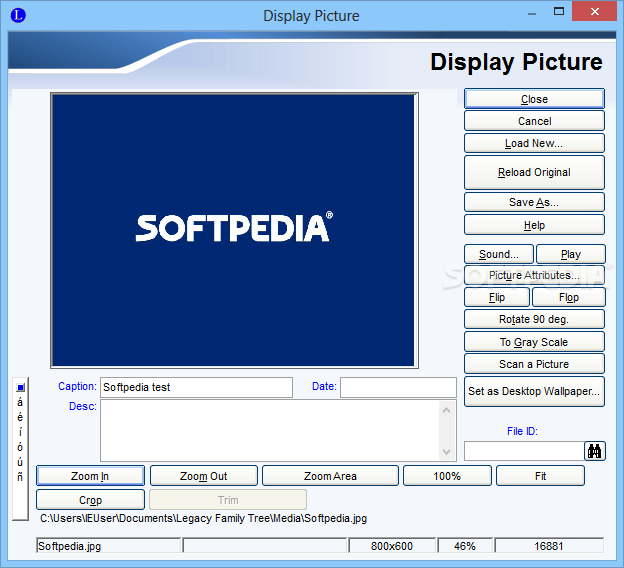This screenshot has height=568, width=624.
Task: Click Scan a Picture button
Action: click(x=534, y=364)
